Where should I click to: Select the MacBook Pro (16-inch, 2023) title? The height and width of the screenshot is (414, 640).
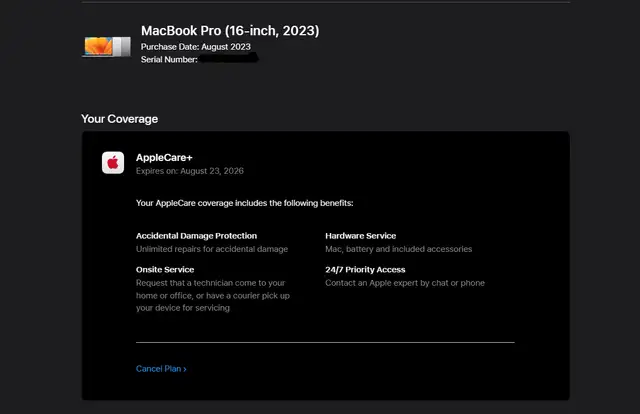(230, 31)
